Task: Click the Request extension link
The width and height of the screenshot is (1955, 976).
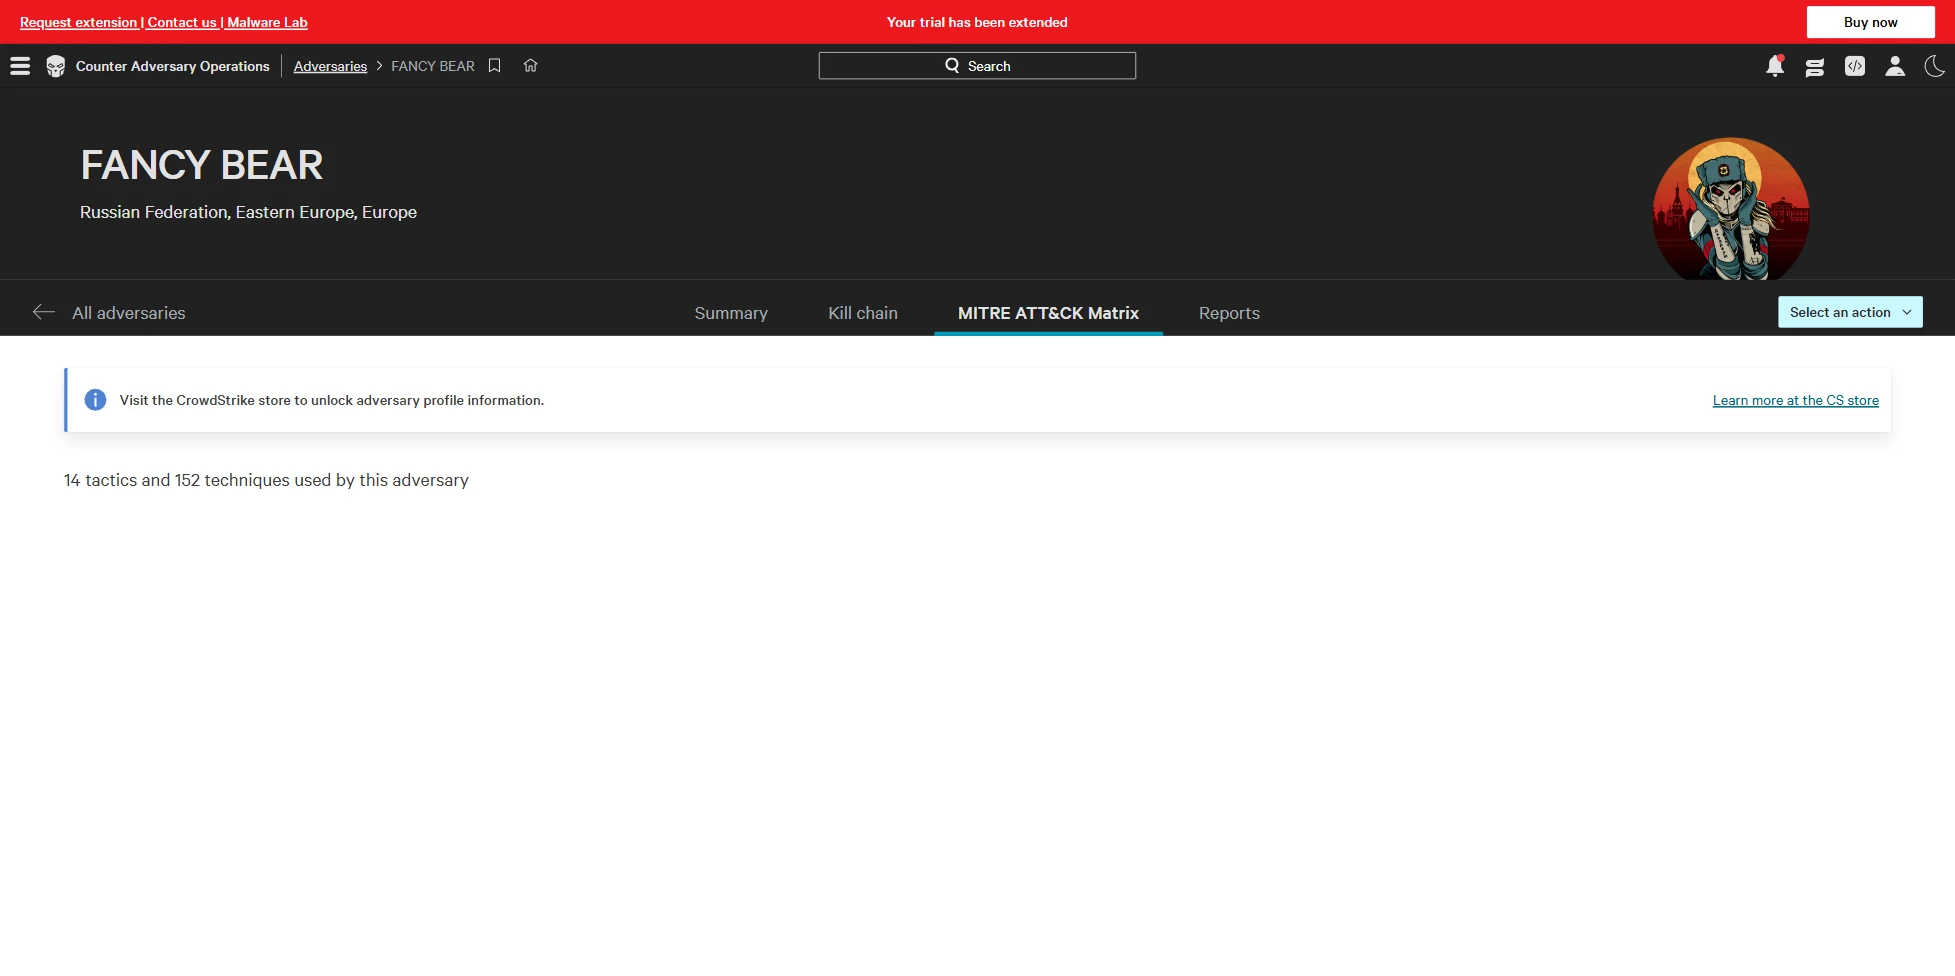Action: [x=78, y=22]
